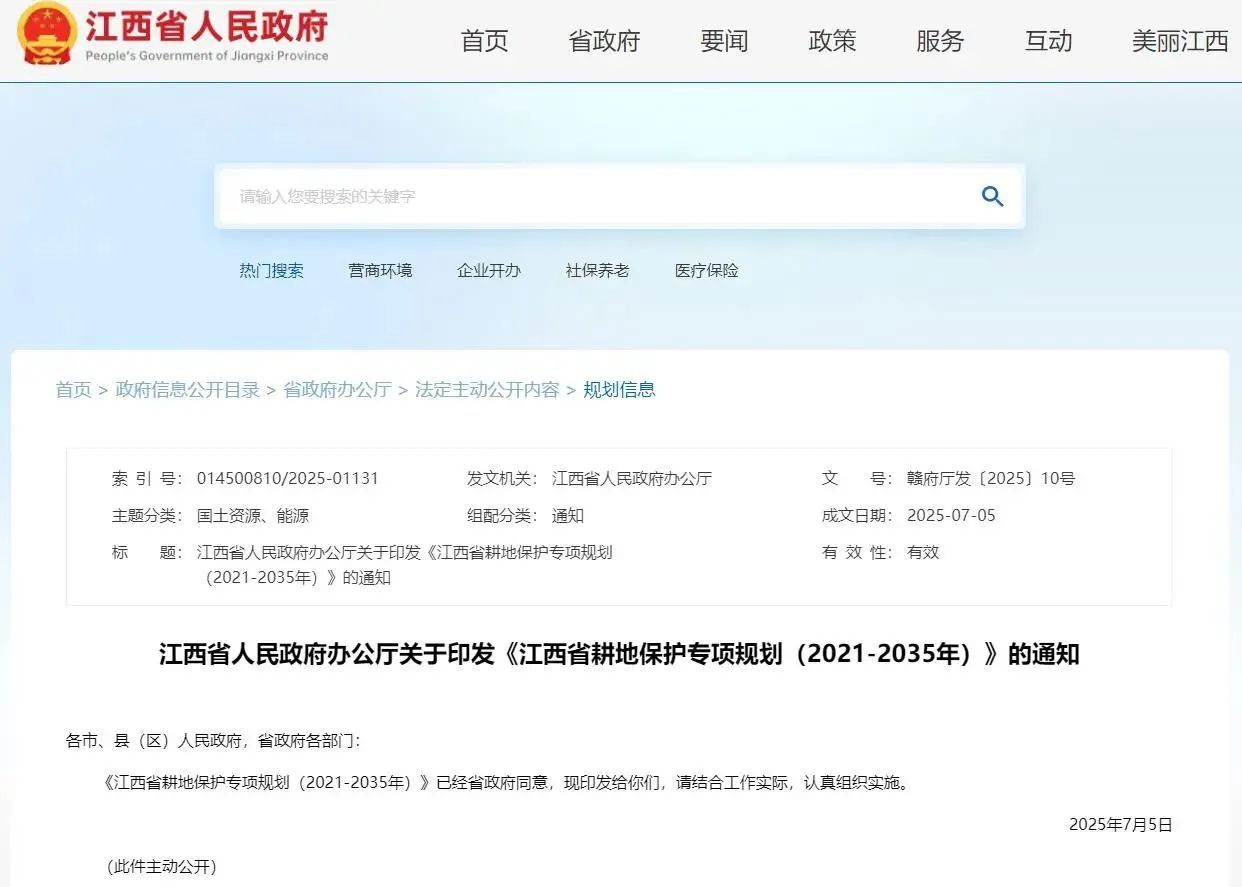1242x887 pixels.
Task: Open the 省政府 navigation menu
Action: pos(604,41)
